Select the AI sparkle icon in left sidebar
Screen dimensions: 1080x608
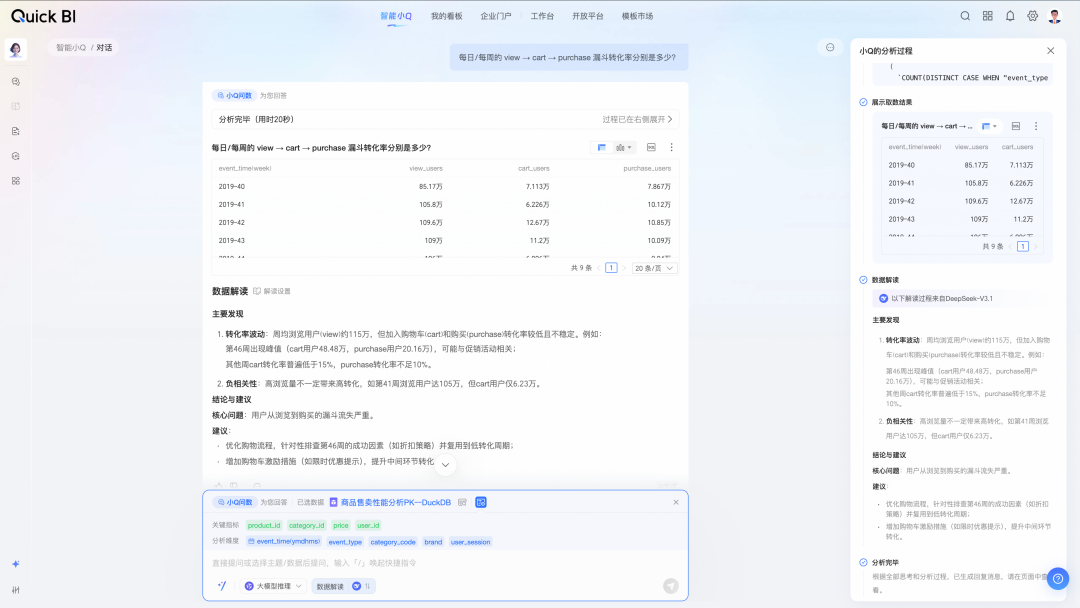15,565
